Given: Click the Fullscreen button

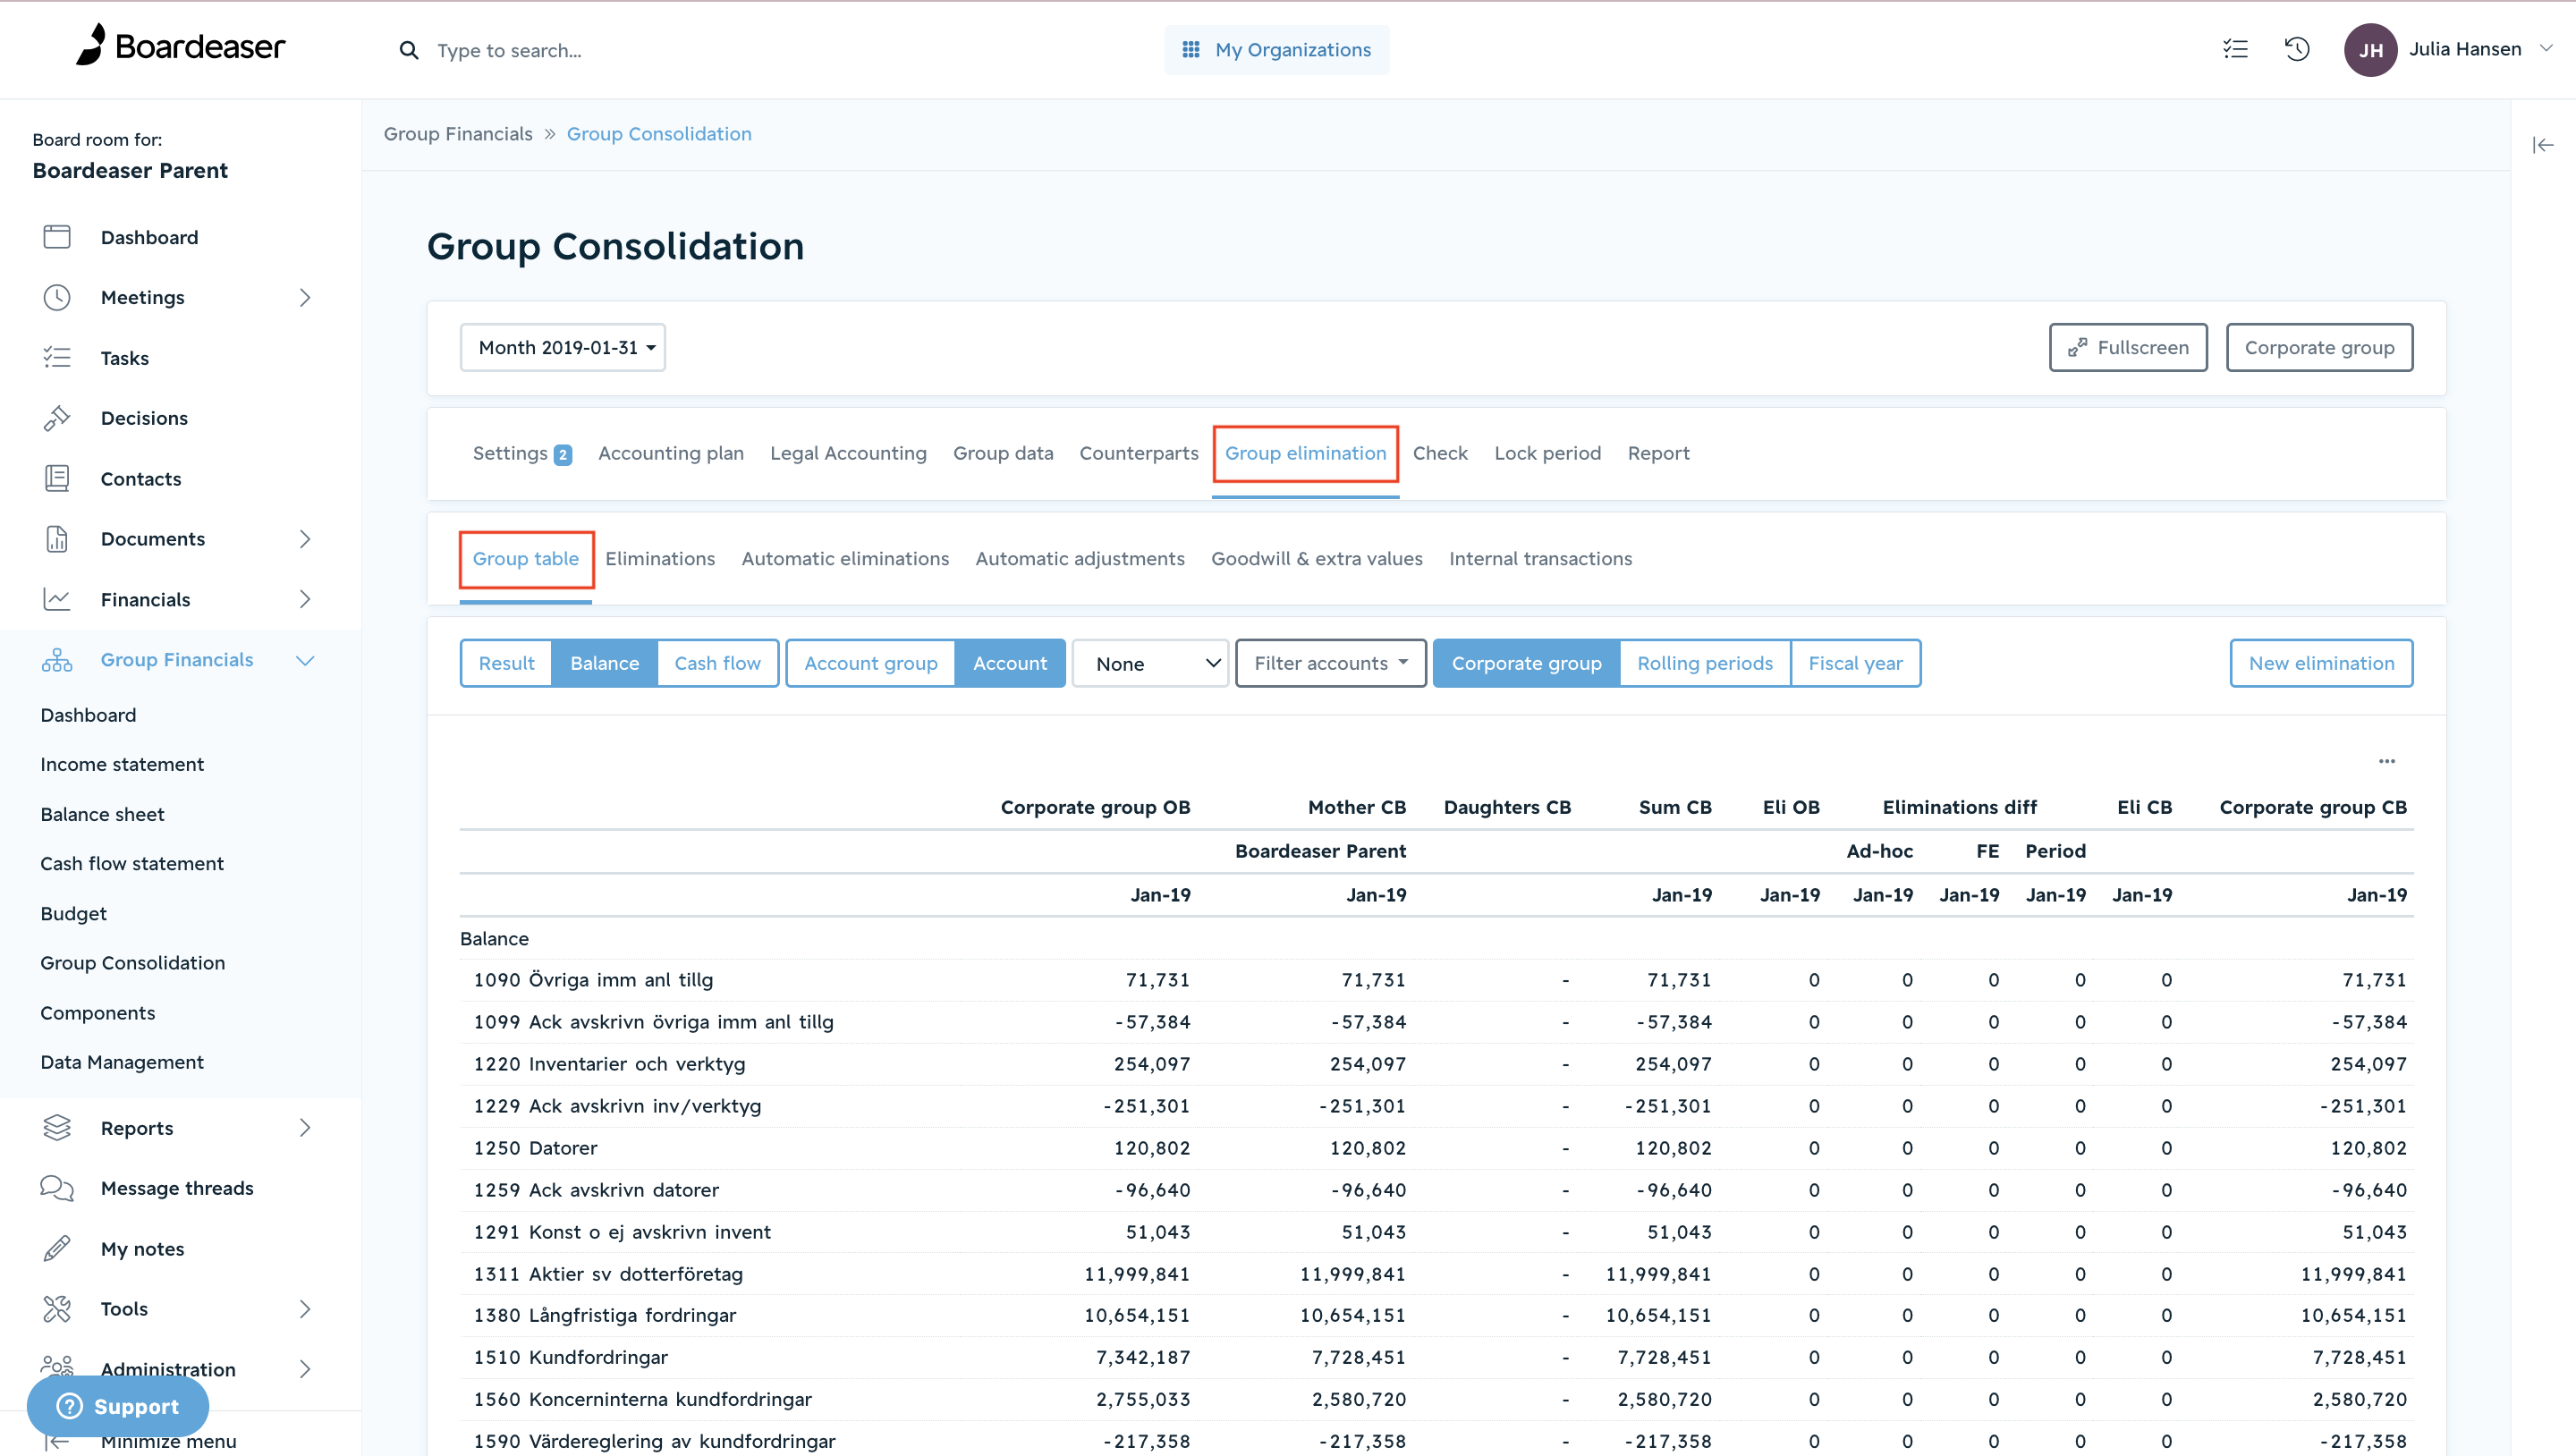Looking at the screenshot, I should [x=2128, y=347].
